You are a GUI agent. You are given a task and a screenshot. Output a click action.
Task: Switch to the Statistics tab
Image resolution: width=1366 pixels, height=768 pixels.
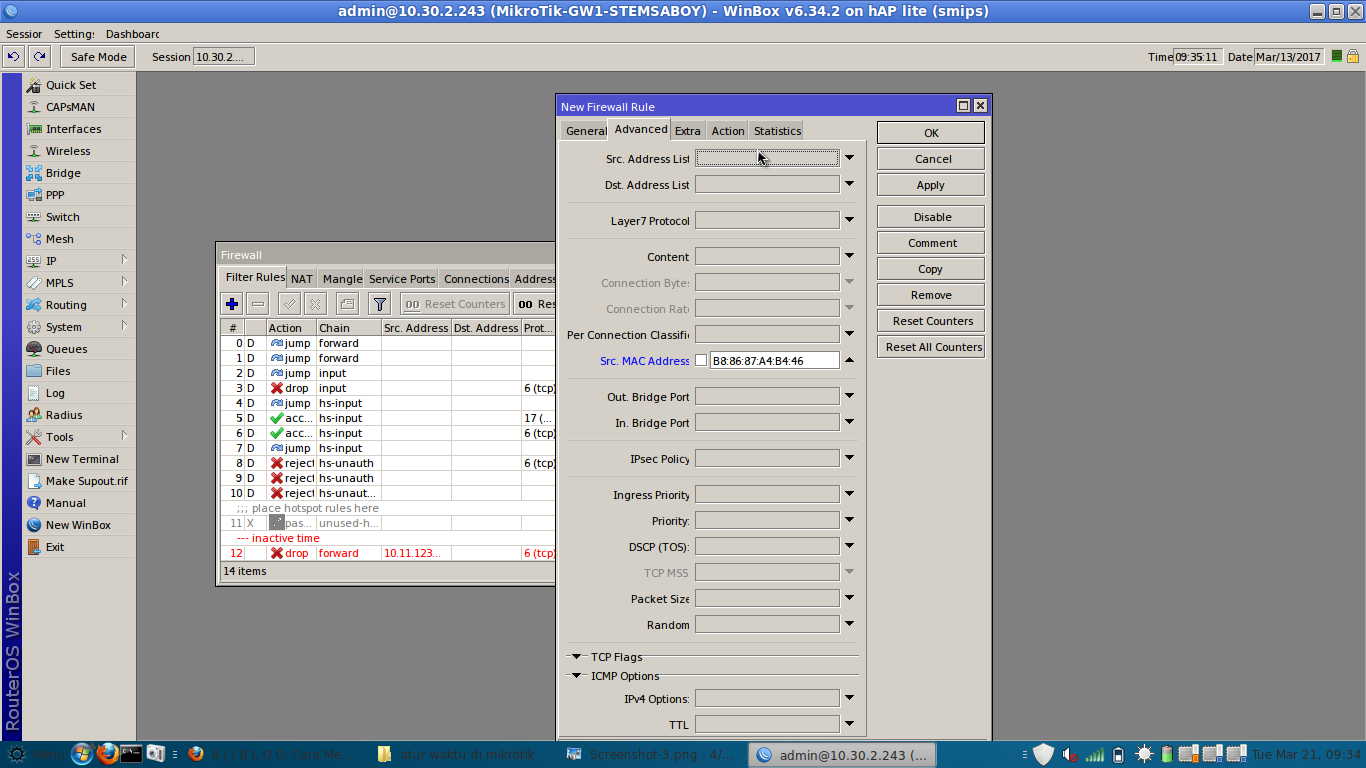pyautogui.click(x=777, y=131)
